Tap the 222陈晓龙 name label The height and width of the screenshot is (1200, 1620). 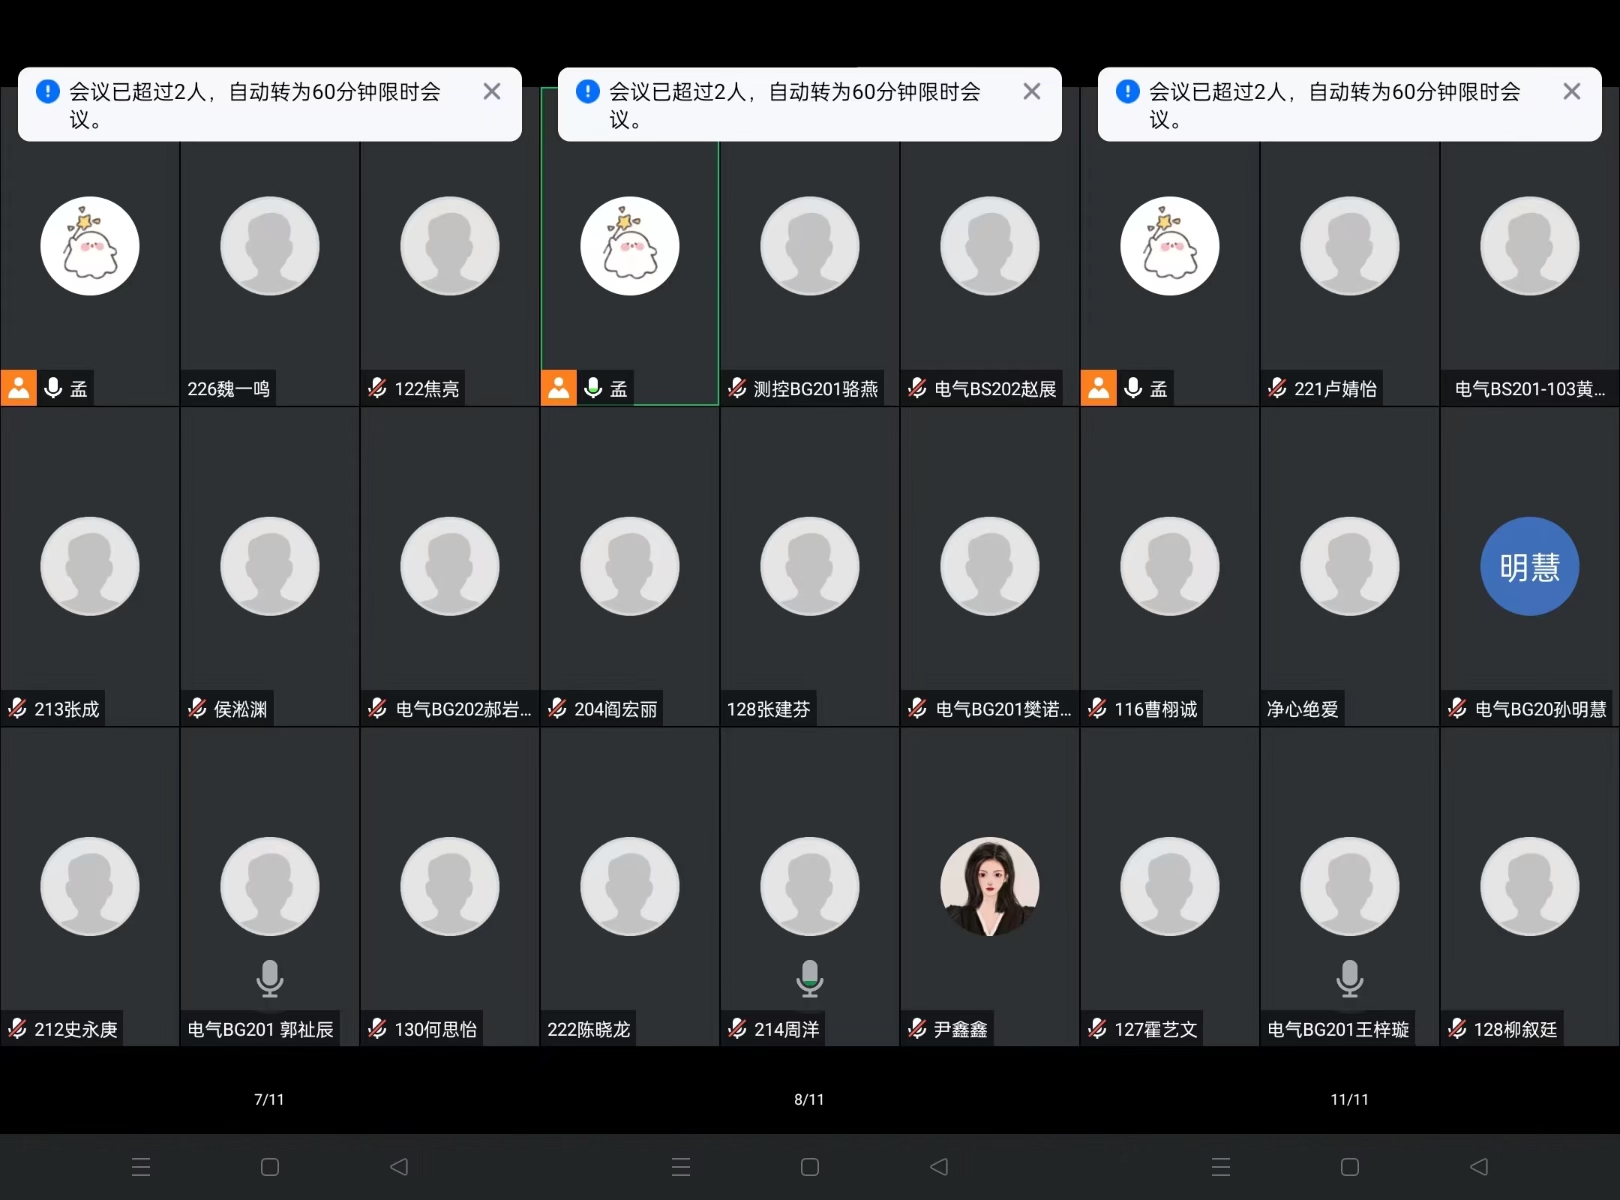[x=588, y=1029]
